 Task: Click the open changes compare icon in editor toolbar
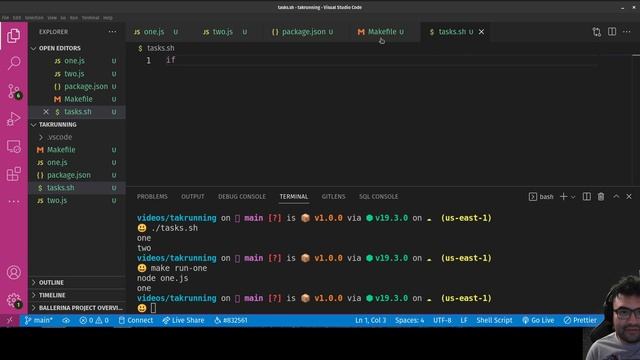tap(596, 32)
